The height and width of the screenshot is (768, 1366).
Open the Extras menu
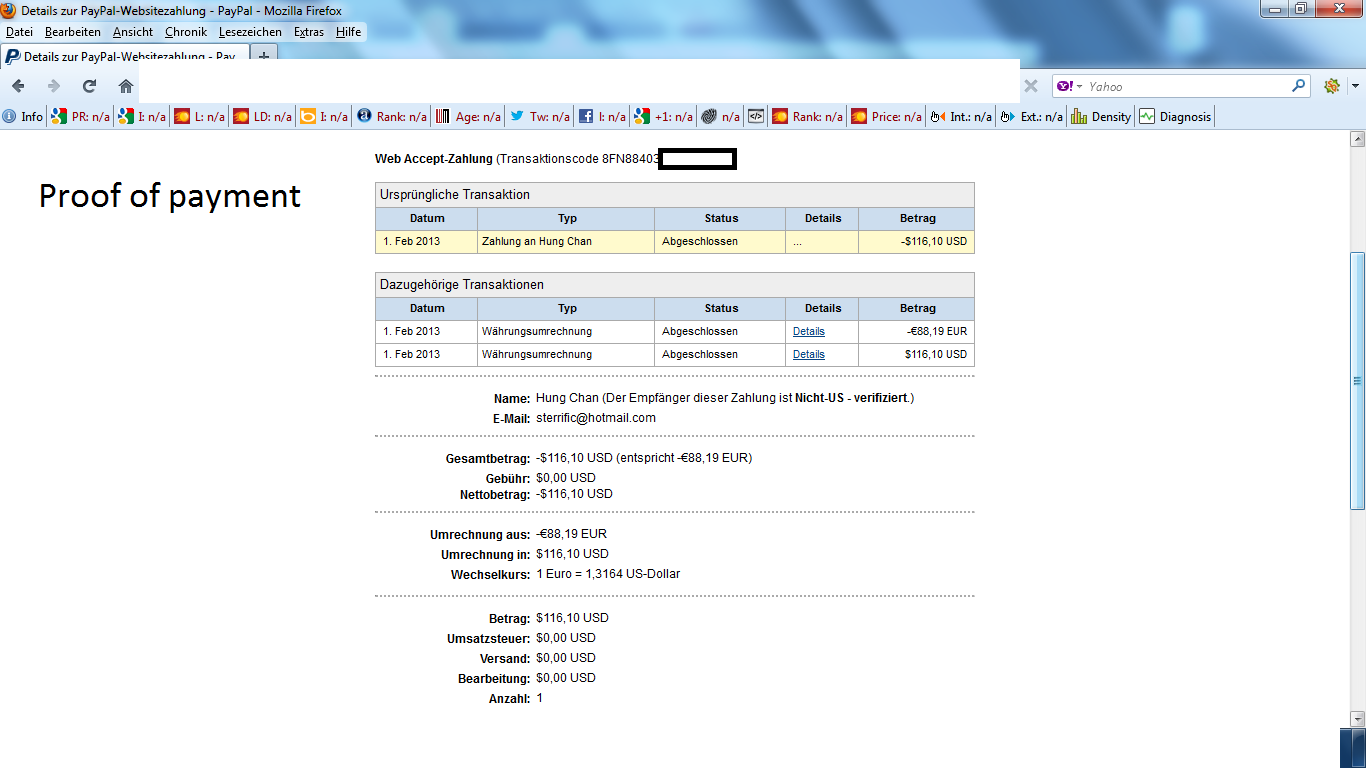pyautogui.click(x=309, y=32)
